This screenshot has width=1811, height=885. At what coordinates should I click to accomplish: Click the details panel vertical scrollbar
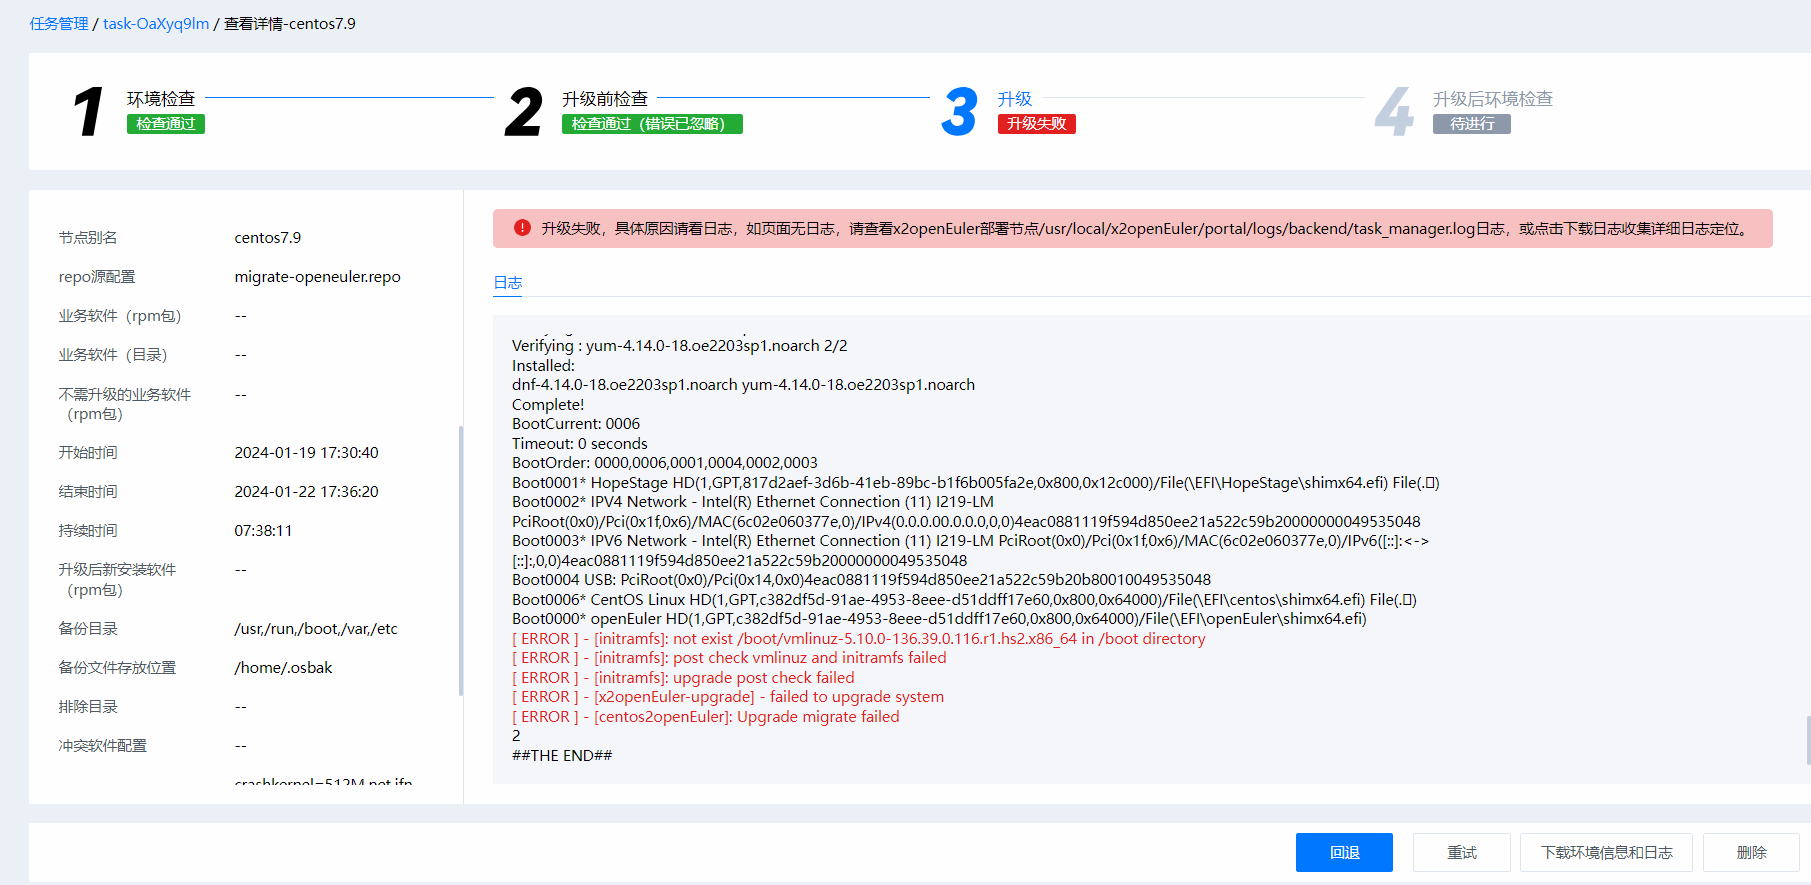[461, 560]
